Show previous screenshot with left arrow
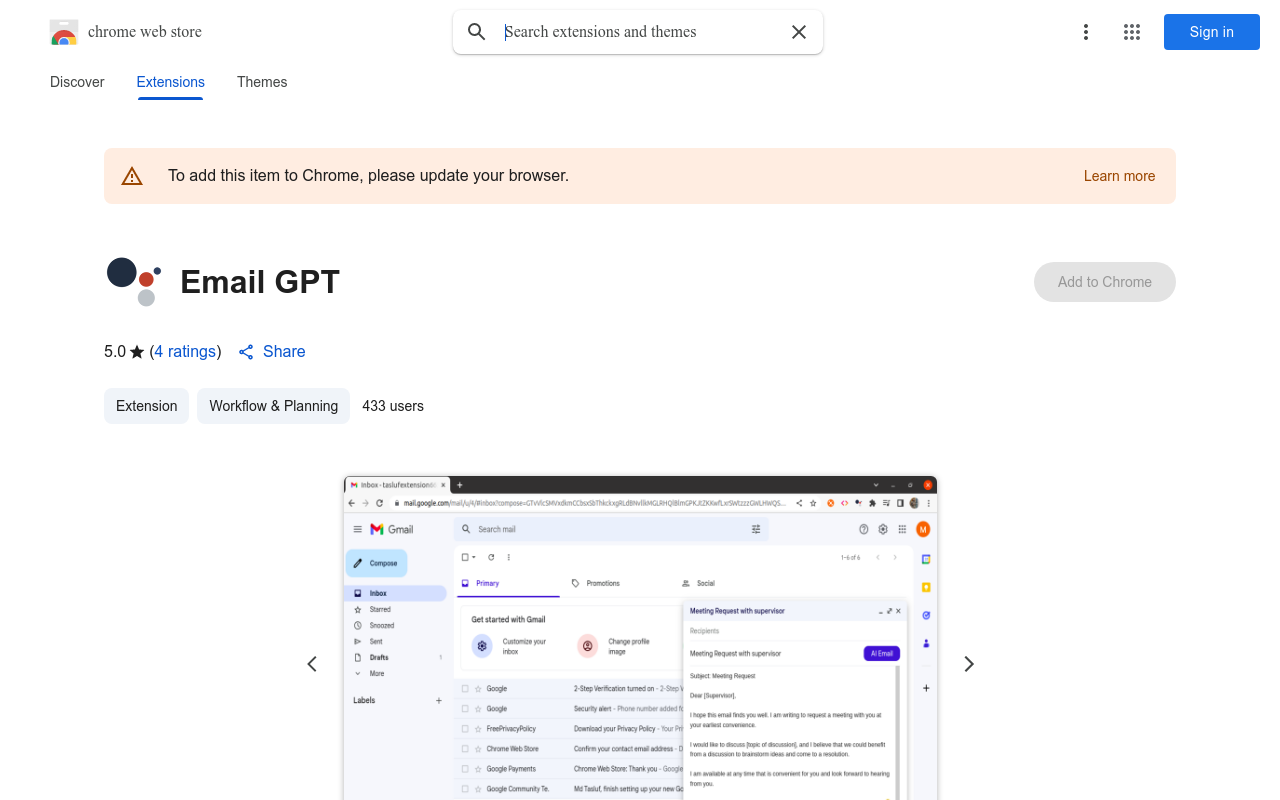This screenshot has width=1280, height=800. click(x=312, y=664)
